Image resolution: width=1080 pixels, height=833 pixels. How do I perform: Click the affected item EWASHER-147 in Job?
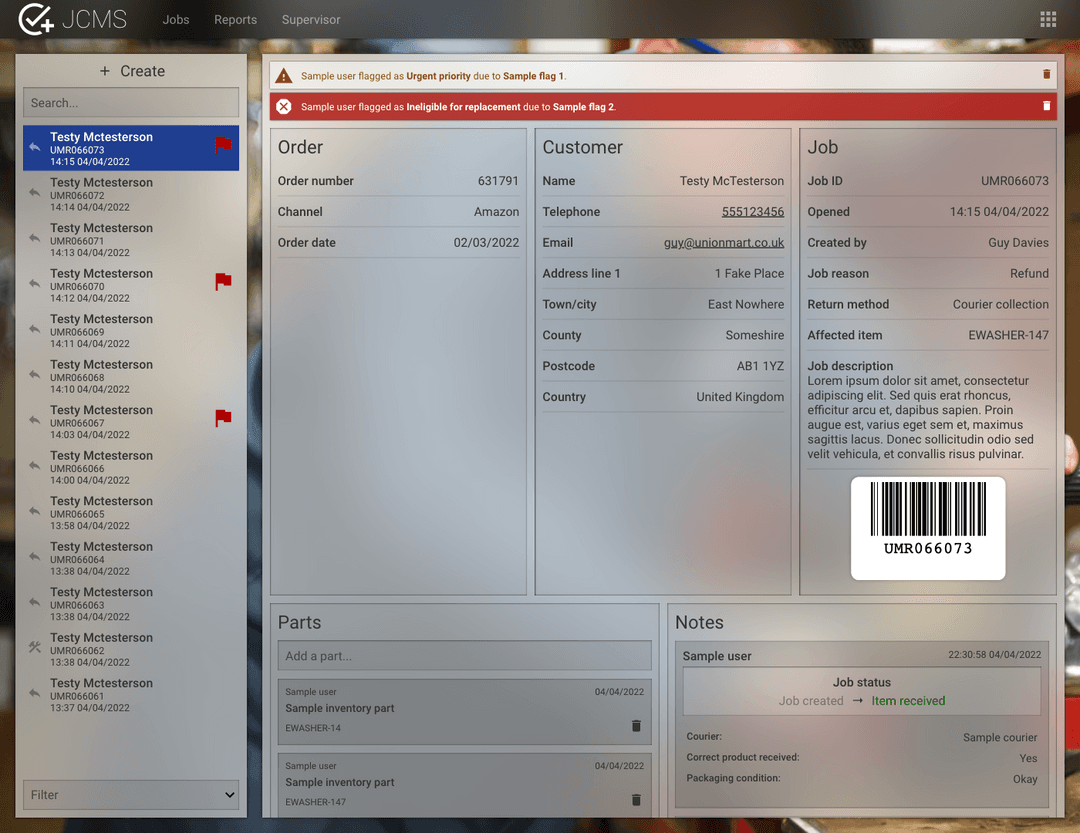[x=1008, y=335]
